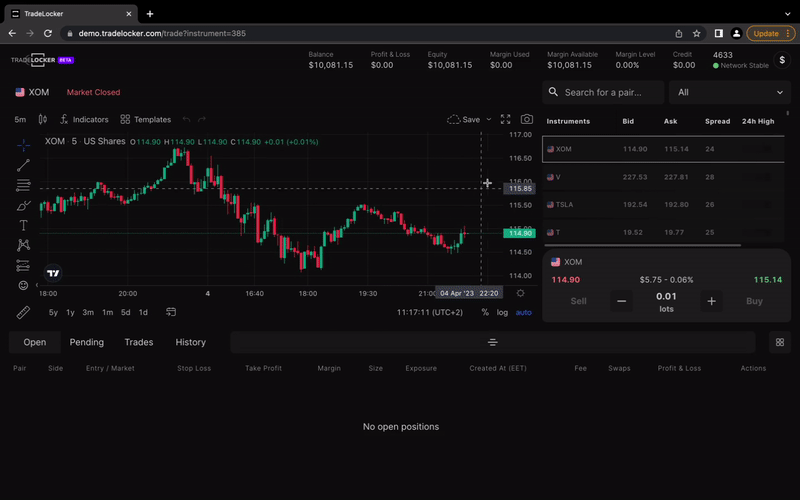Image resolution: width=800 pixels, height=500 pixels.
Task: Open a new browser tab
Action: (150, 14)
